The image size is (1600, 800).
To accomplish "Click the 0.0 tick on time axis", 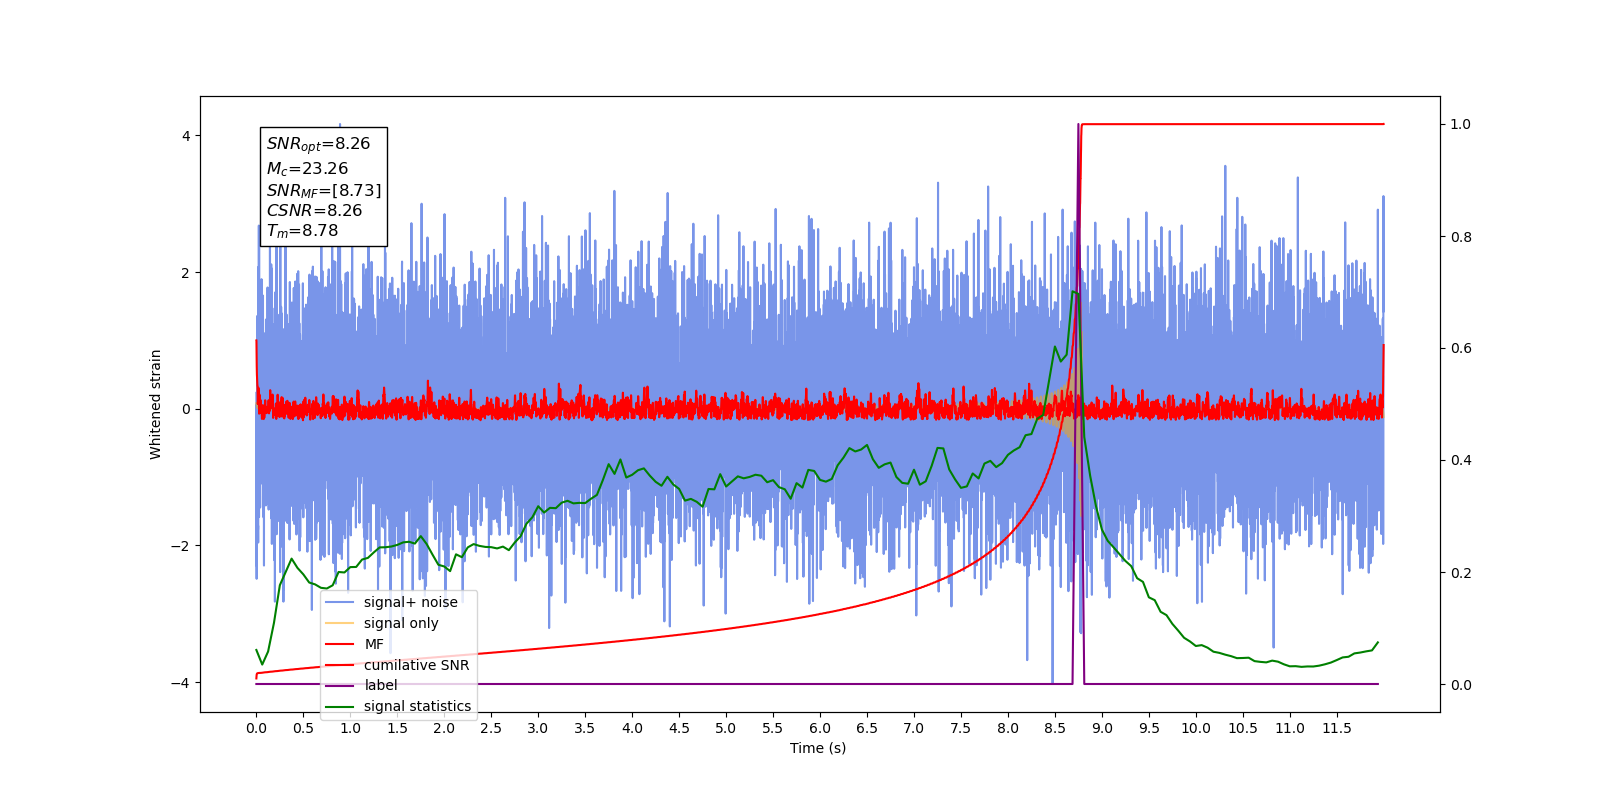I will (x=256, y=728).
